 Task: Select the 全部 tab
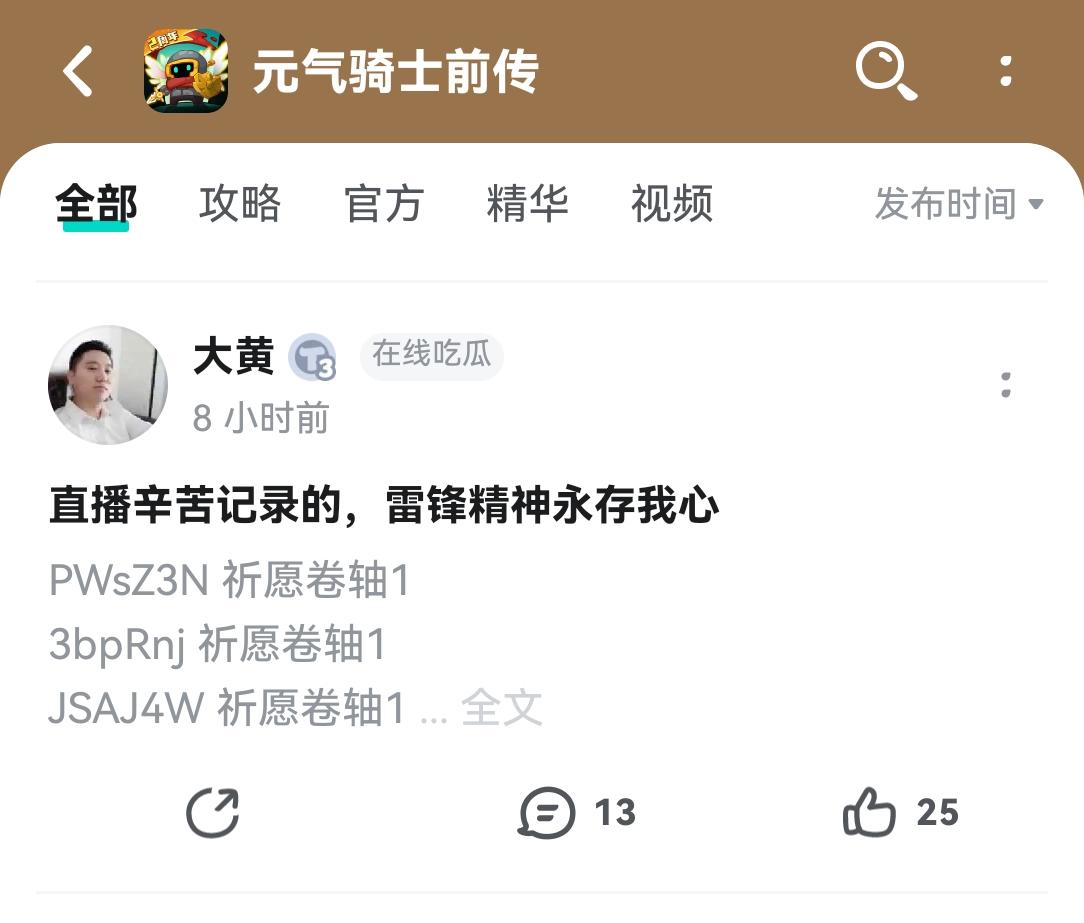point(96,205)
